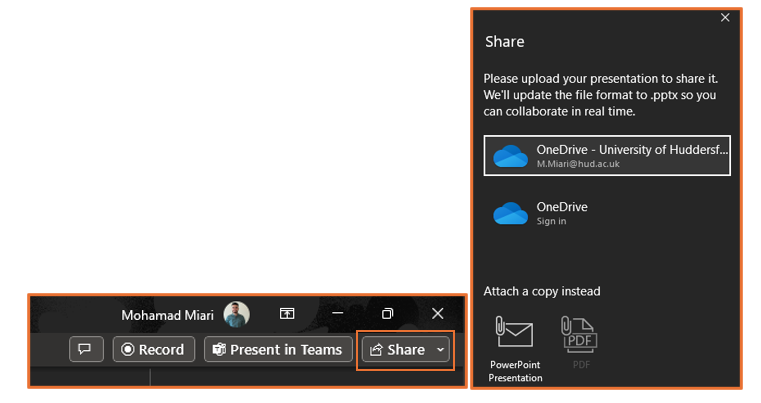761x403 pixels.
Task: Toggle ribbon display options icon
Action: [x=287, y=314]
